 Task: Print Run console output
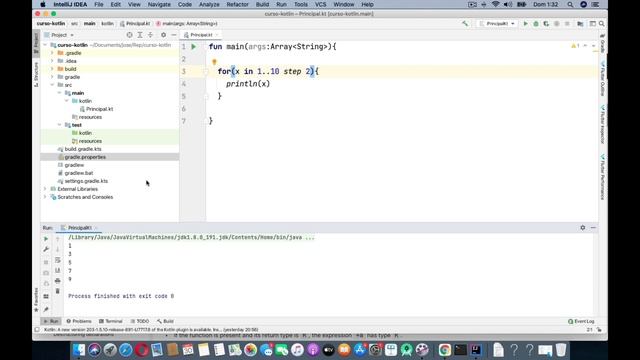[58, 281]
